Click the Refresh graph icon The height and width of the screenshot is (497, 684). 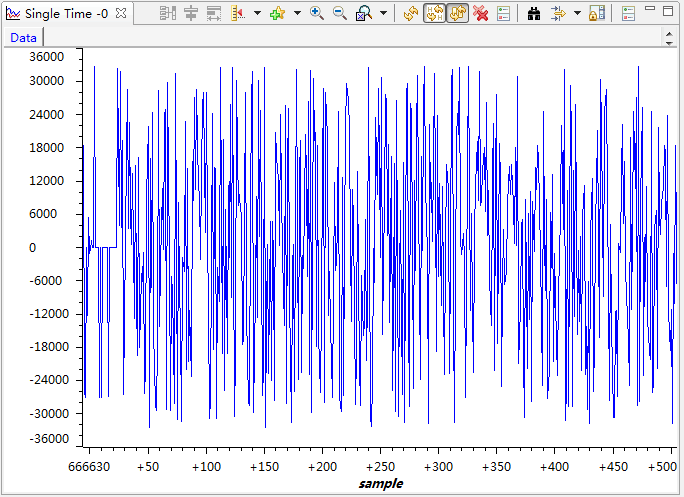(x=411, y=14)
